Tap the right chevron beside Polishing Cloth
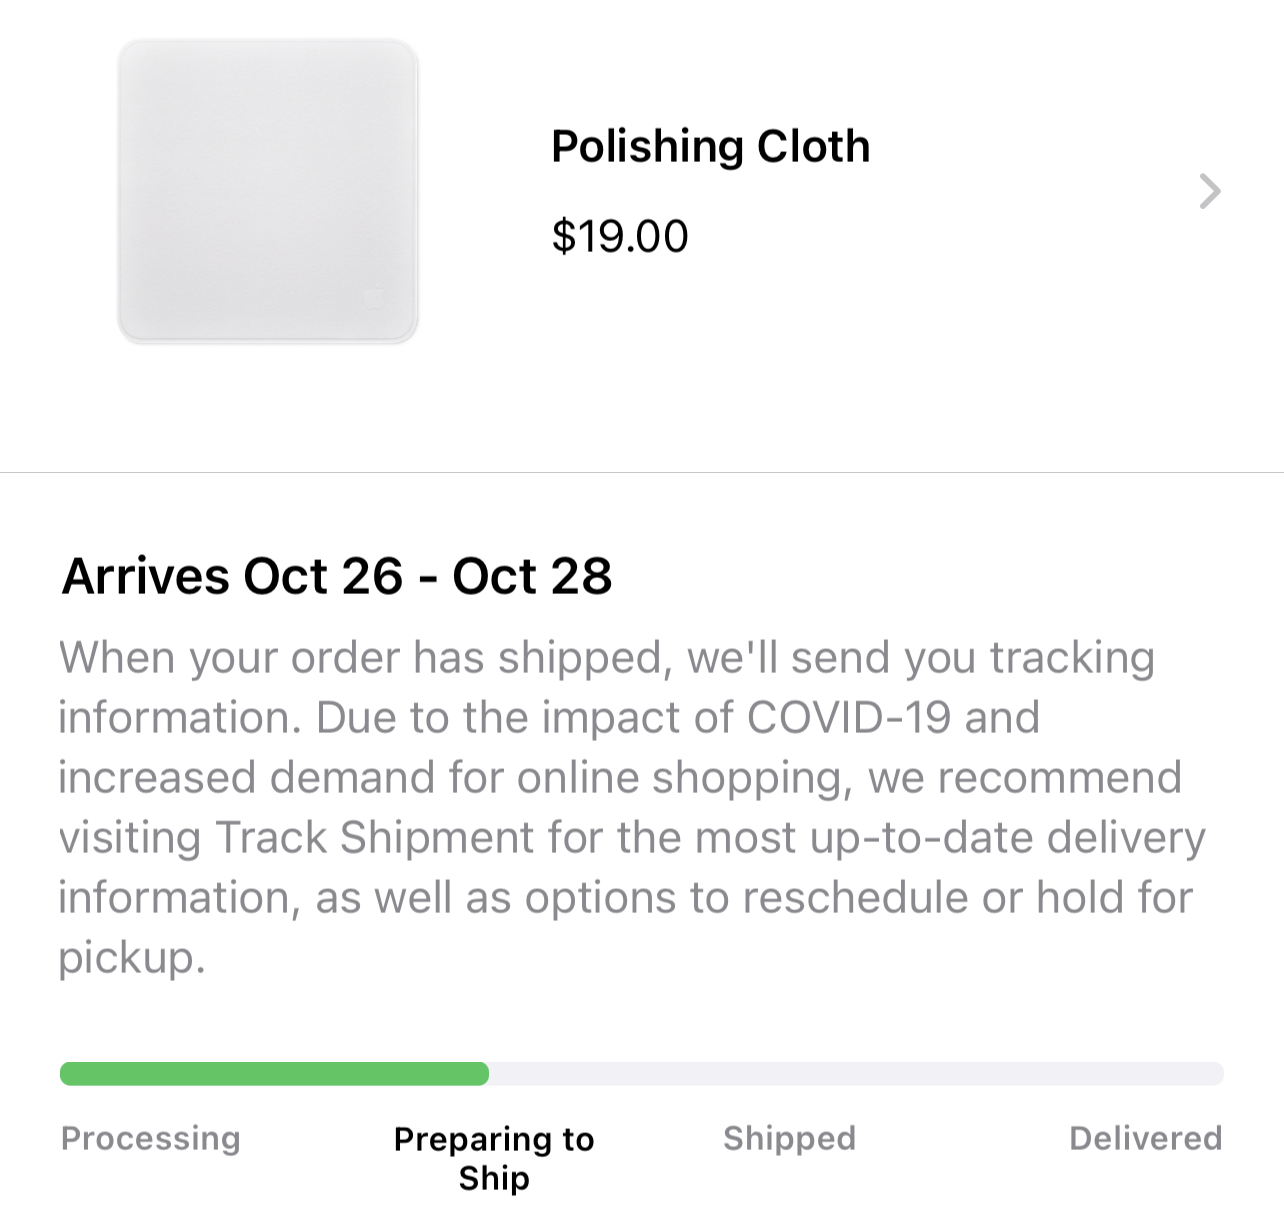The height and width of the screenshot is (1228, 1284). (x=1209, y=191)
